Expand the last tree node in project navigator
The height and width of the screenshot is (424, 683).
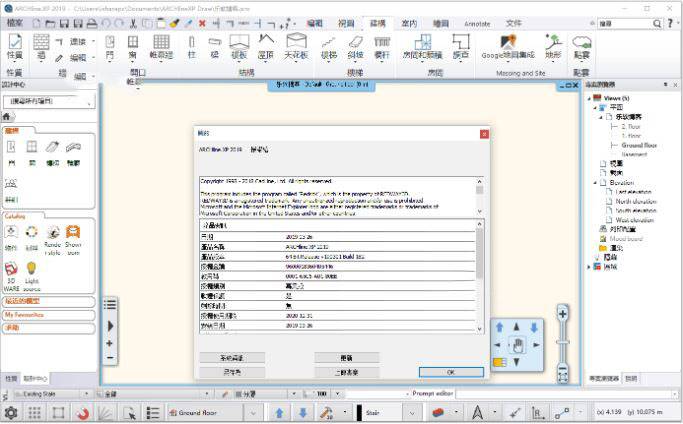pos(589,267)
